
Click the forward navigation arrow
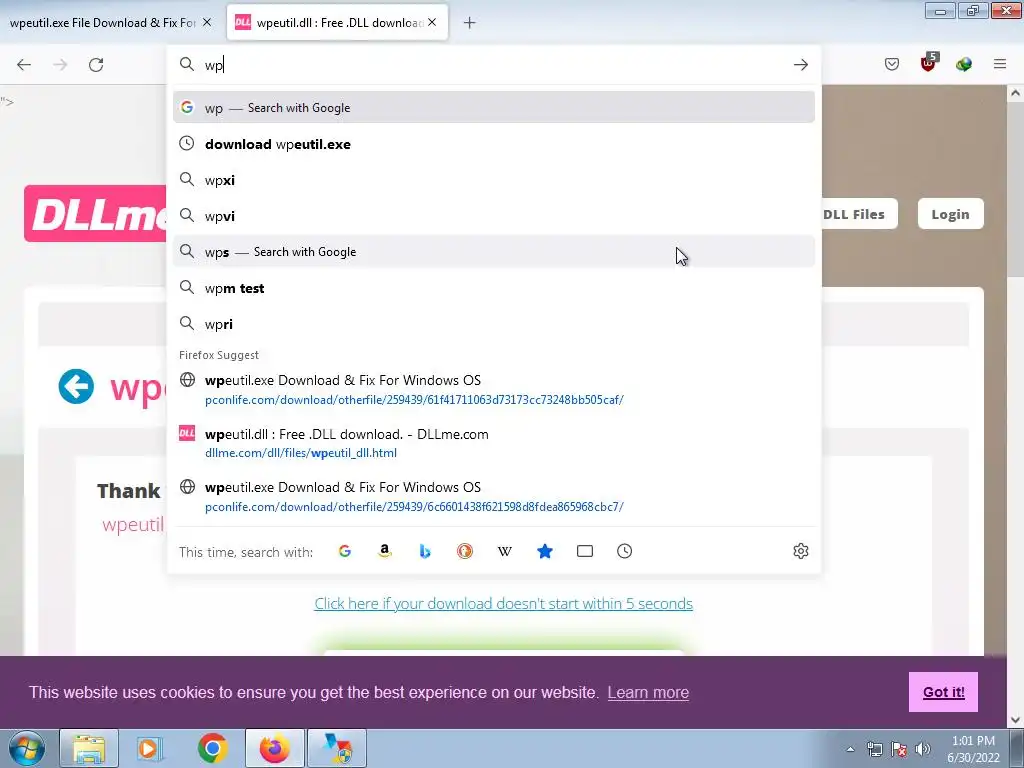point(60,65)
